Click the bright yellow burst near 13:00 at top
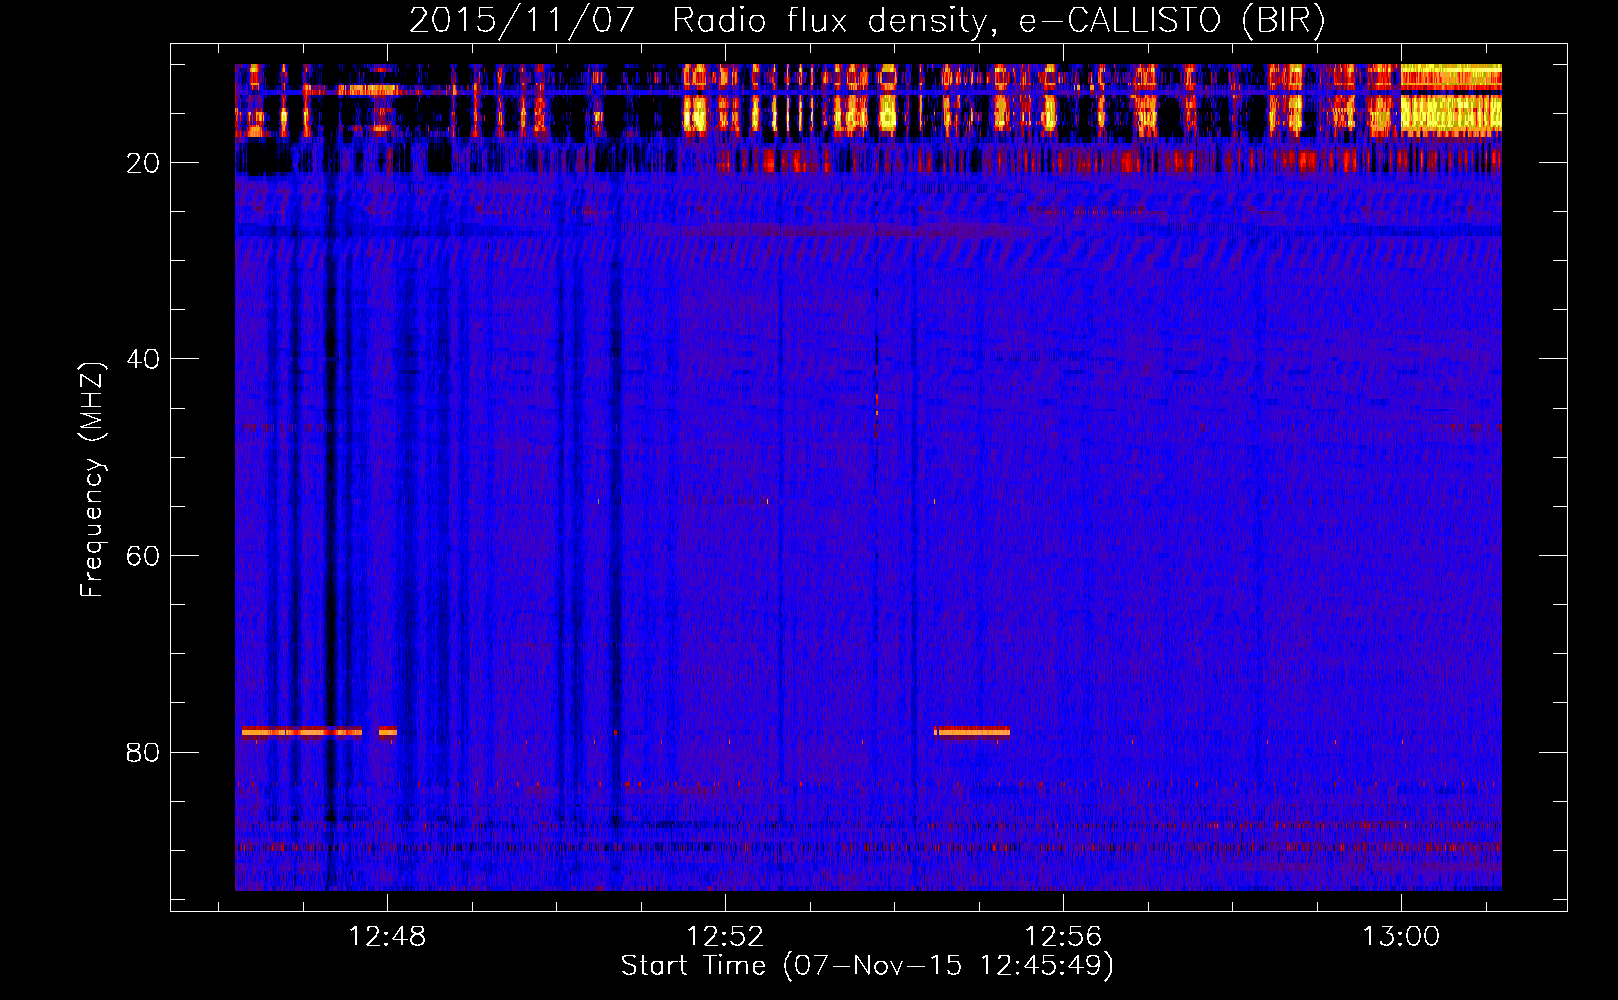1618x1000 pixels. coord(1451,100)
